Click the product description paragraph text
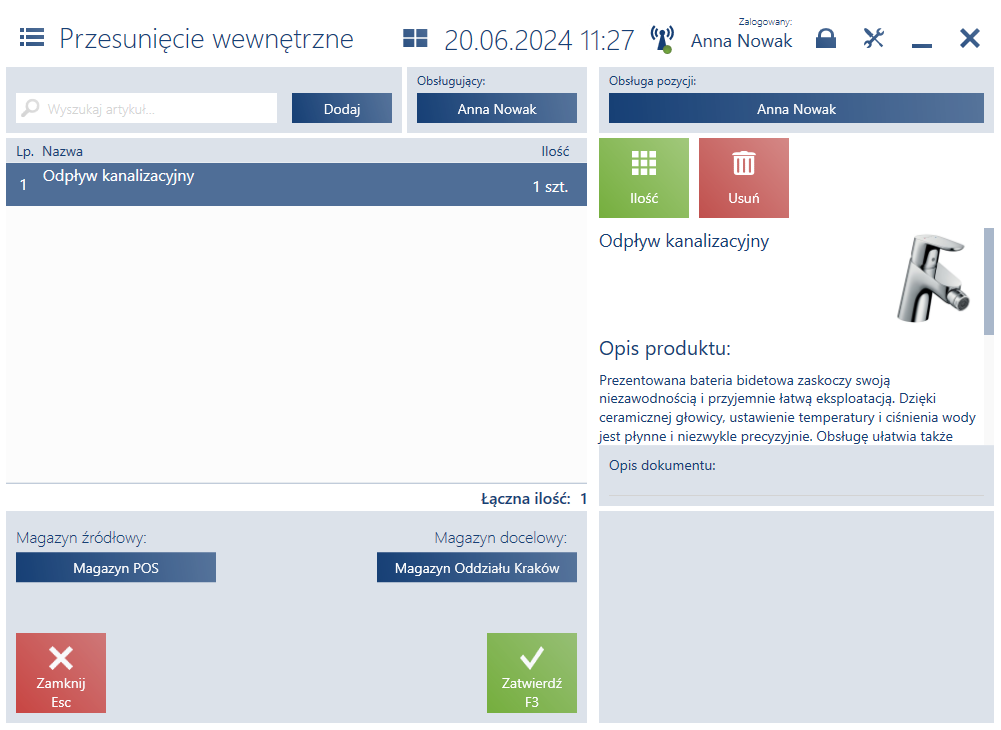The height and width of the screenshot is (730, 1001). click(787, 408)
